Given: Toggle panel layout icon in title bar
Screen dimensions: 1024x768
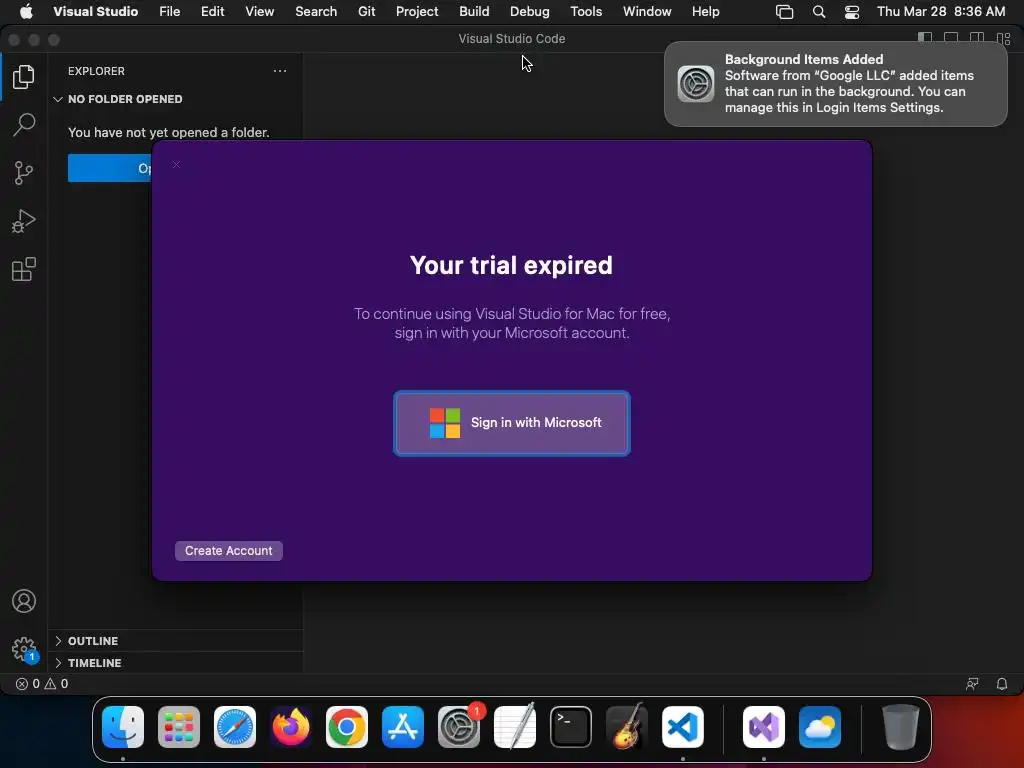Looking at the screenshot, I should coord(951,39).
